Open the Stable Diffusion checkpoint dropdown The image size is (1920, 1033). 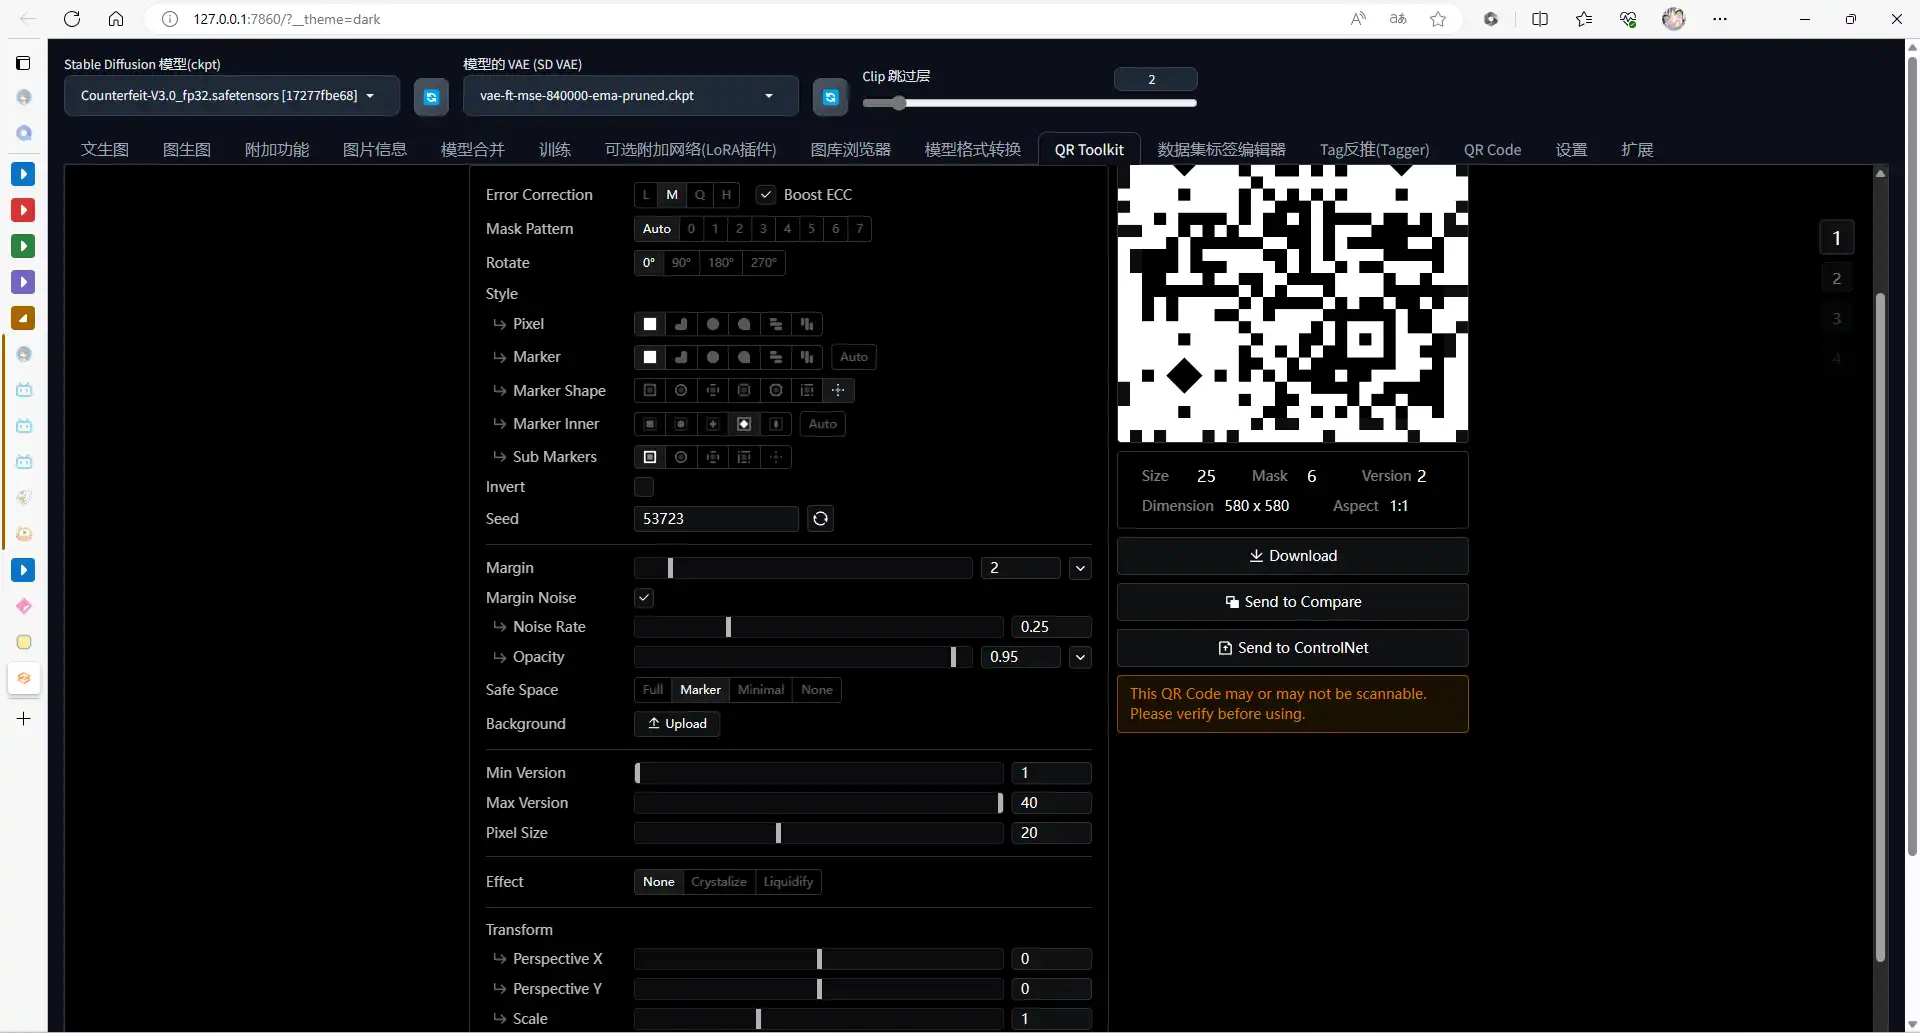click(231, 96)
